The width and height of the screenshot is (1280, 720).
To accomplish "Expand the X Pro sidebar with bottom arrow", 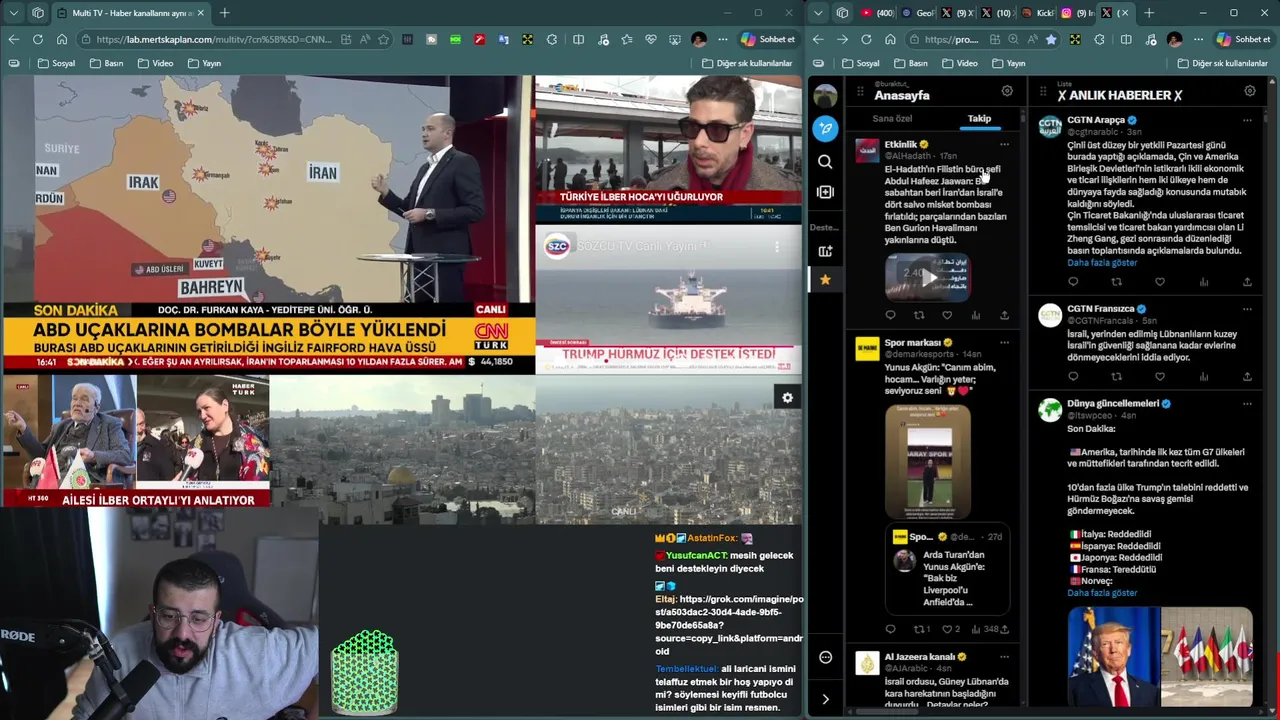I will point(825,699).
